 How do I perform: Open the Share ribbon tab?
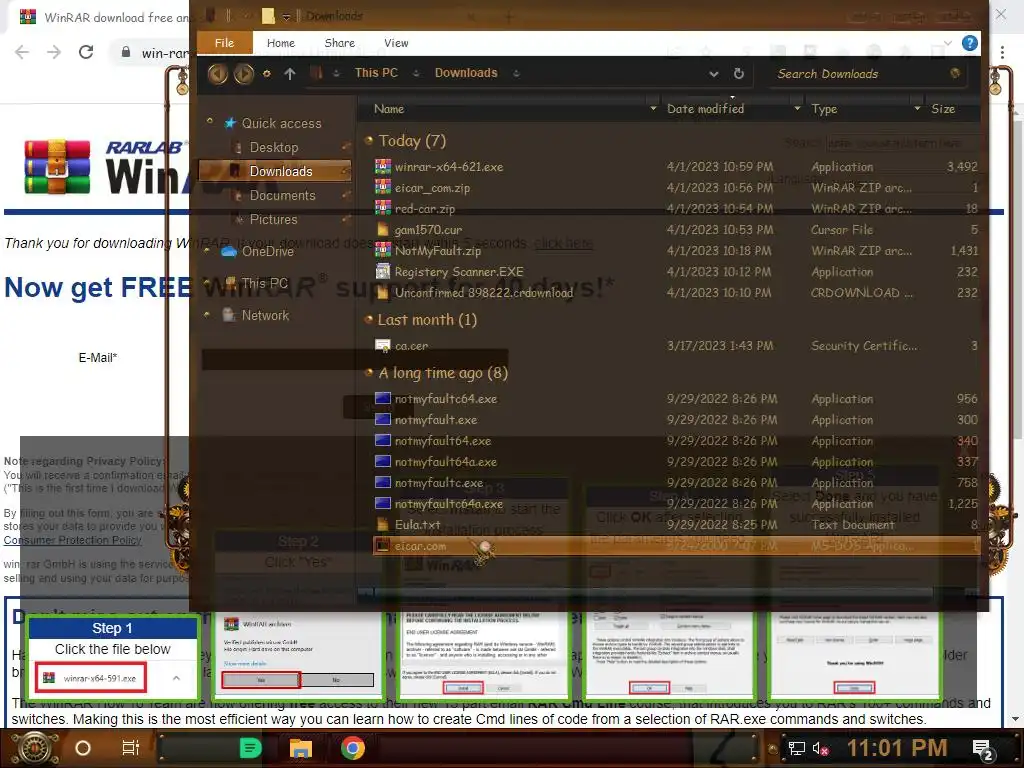click(x=340, y=43)
